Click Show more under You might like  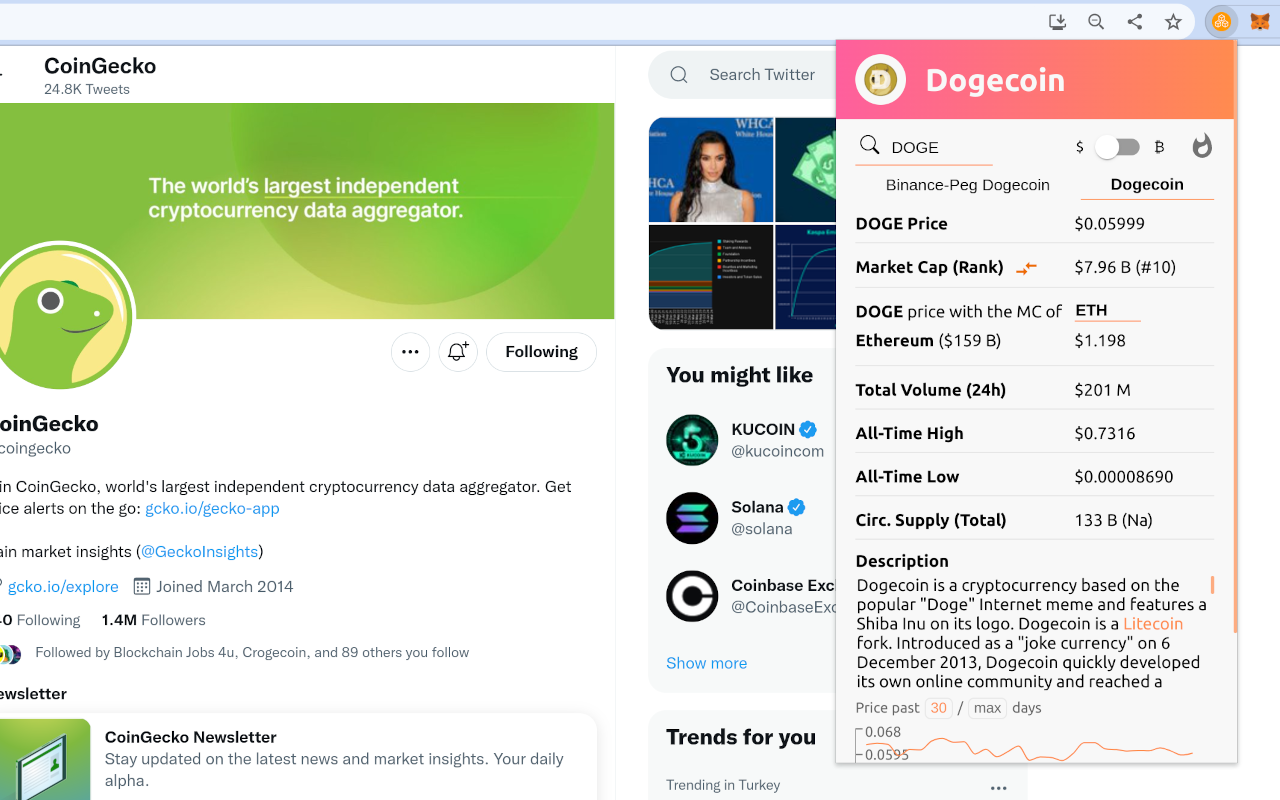(x=706, y=663)
